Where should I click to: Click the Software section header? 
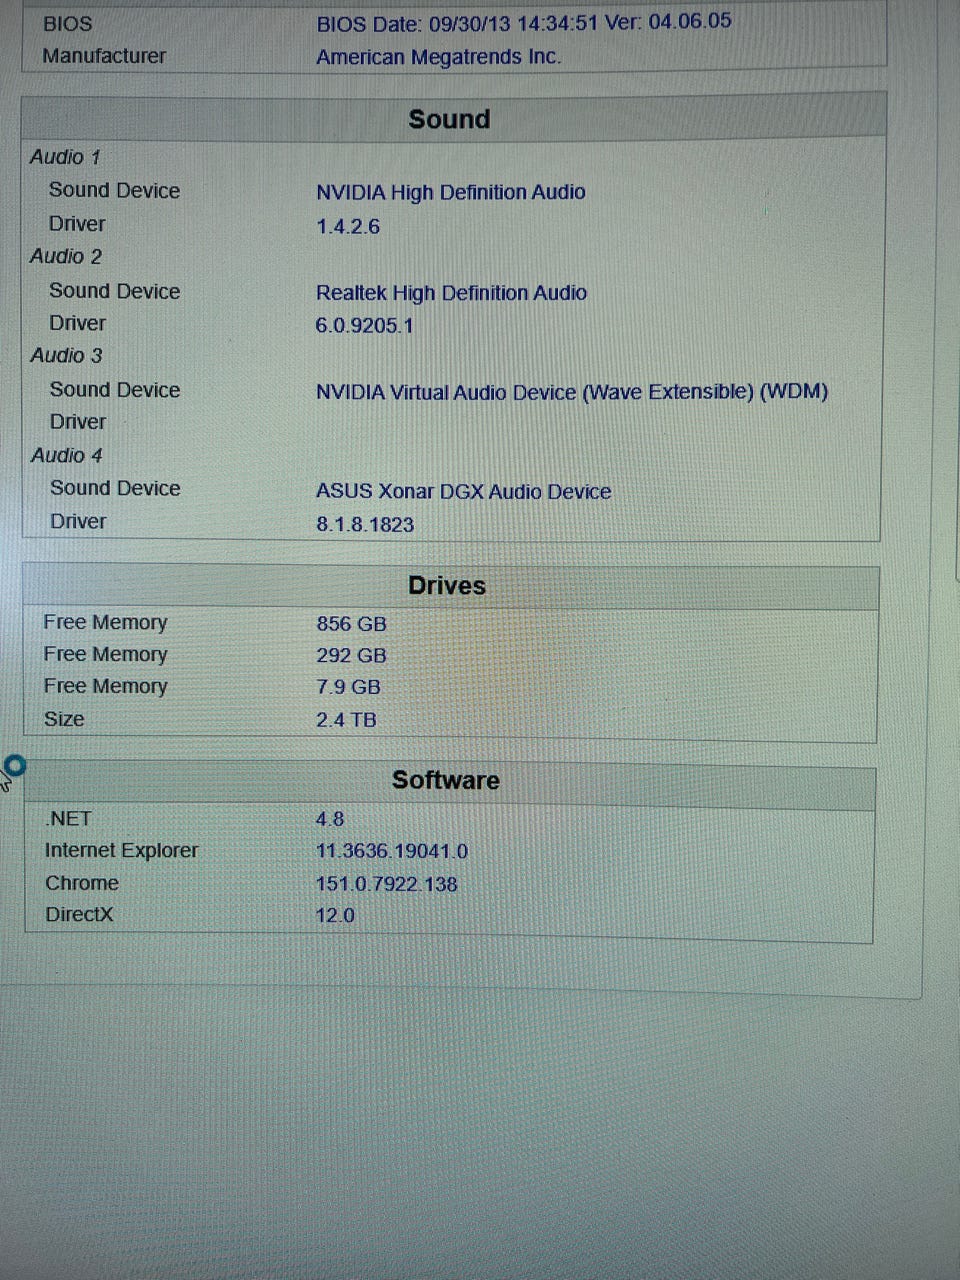pos(445,780)
